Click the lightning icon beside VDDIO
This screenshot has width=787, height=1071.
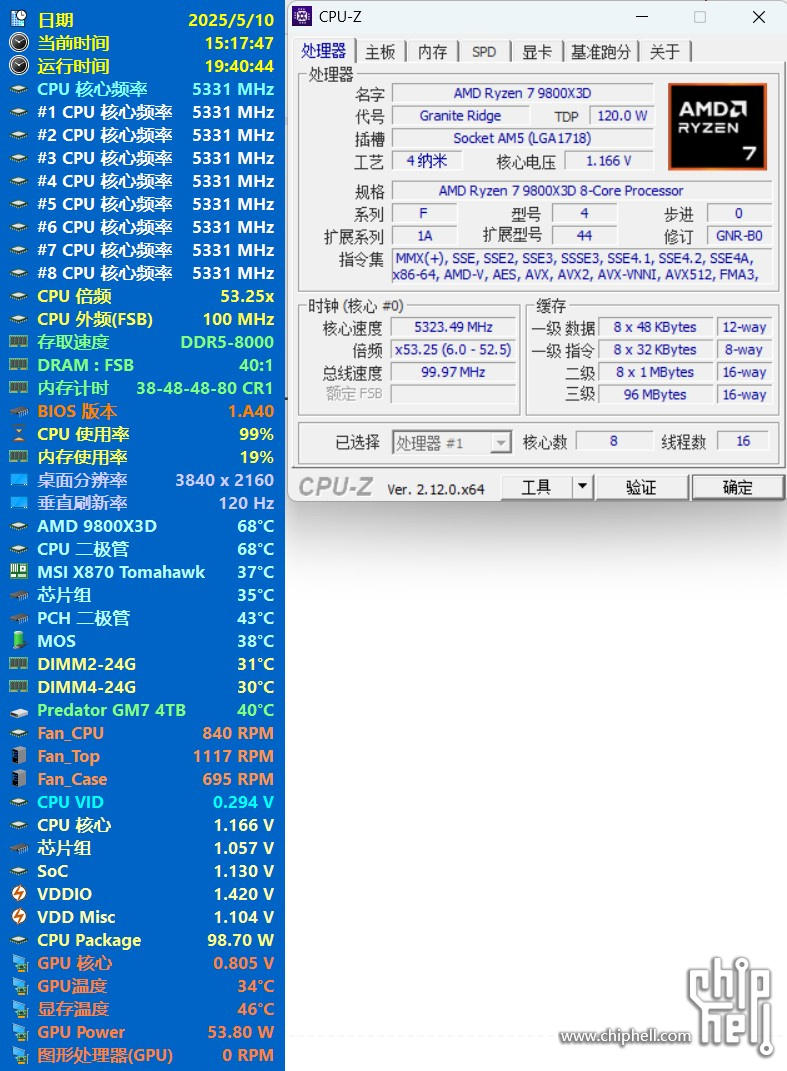[19, 893]
